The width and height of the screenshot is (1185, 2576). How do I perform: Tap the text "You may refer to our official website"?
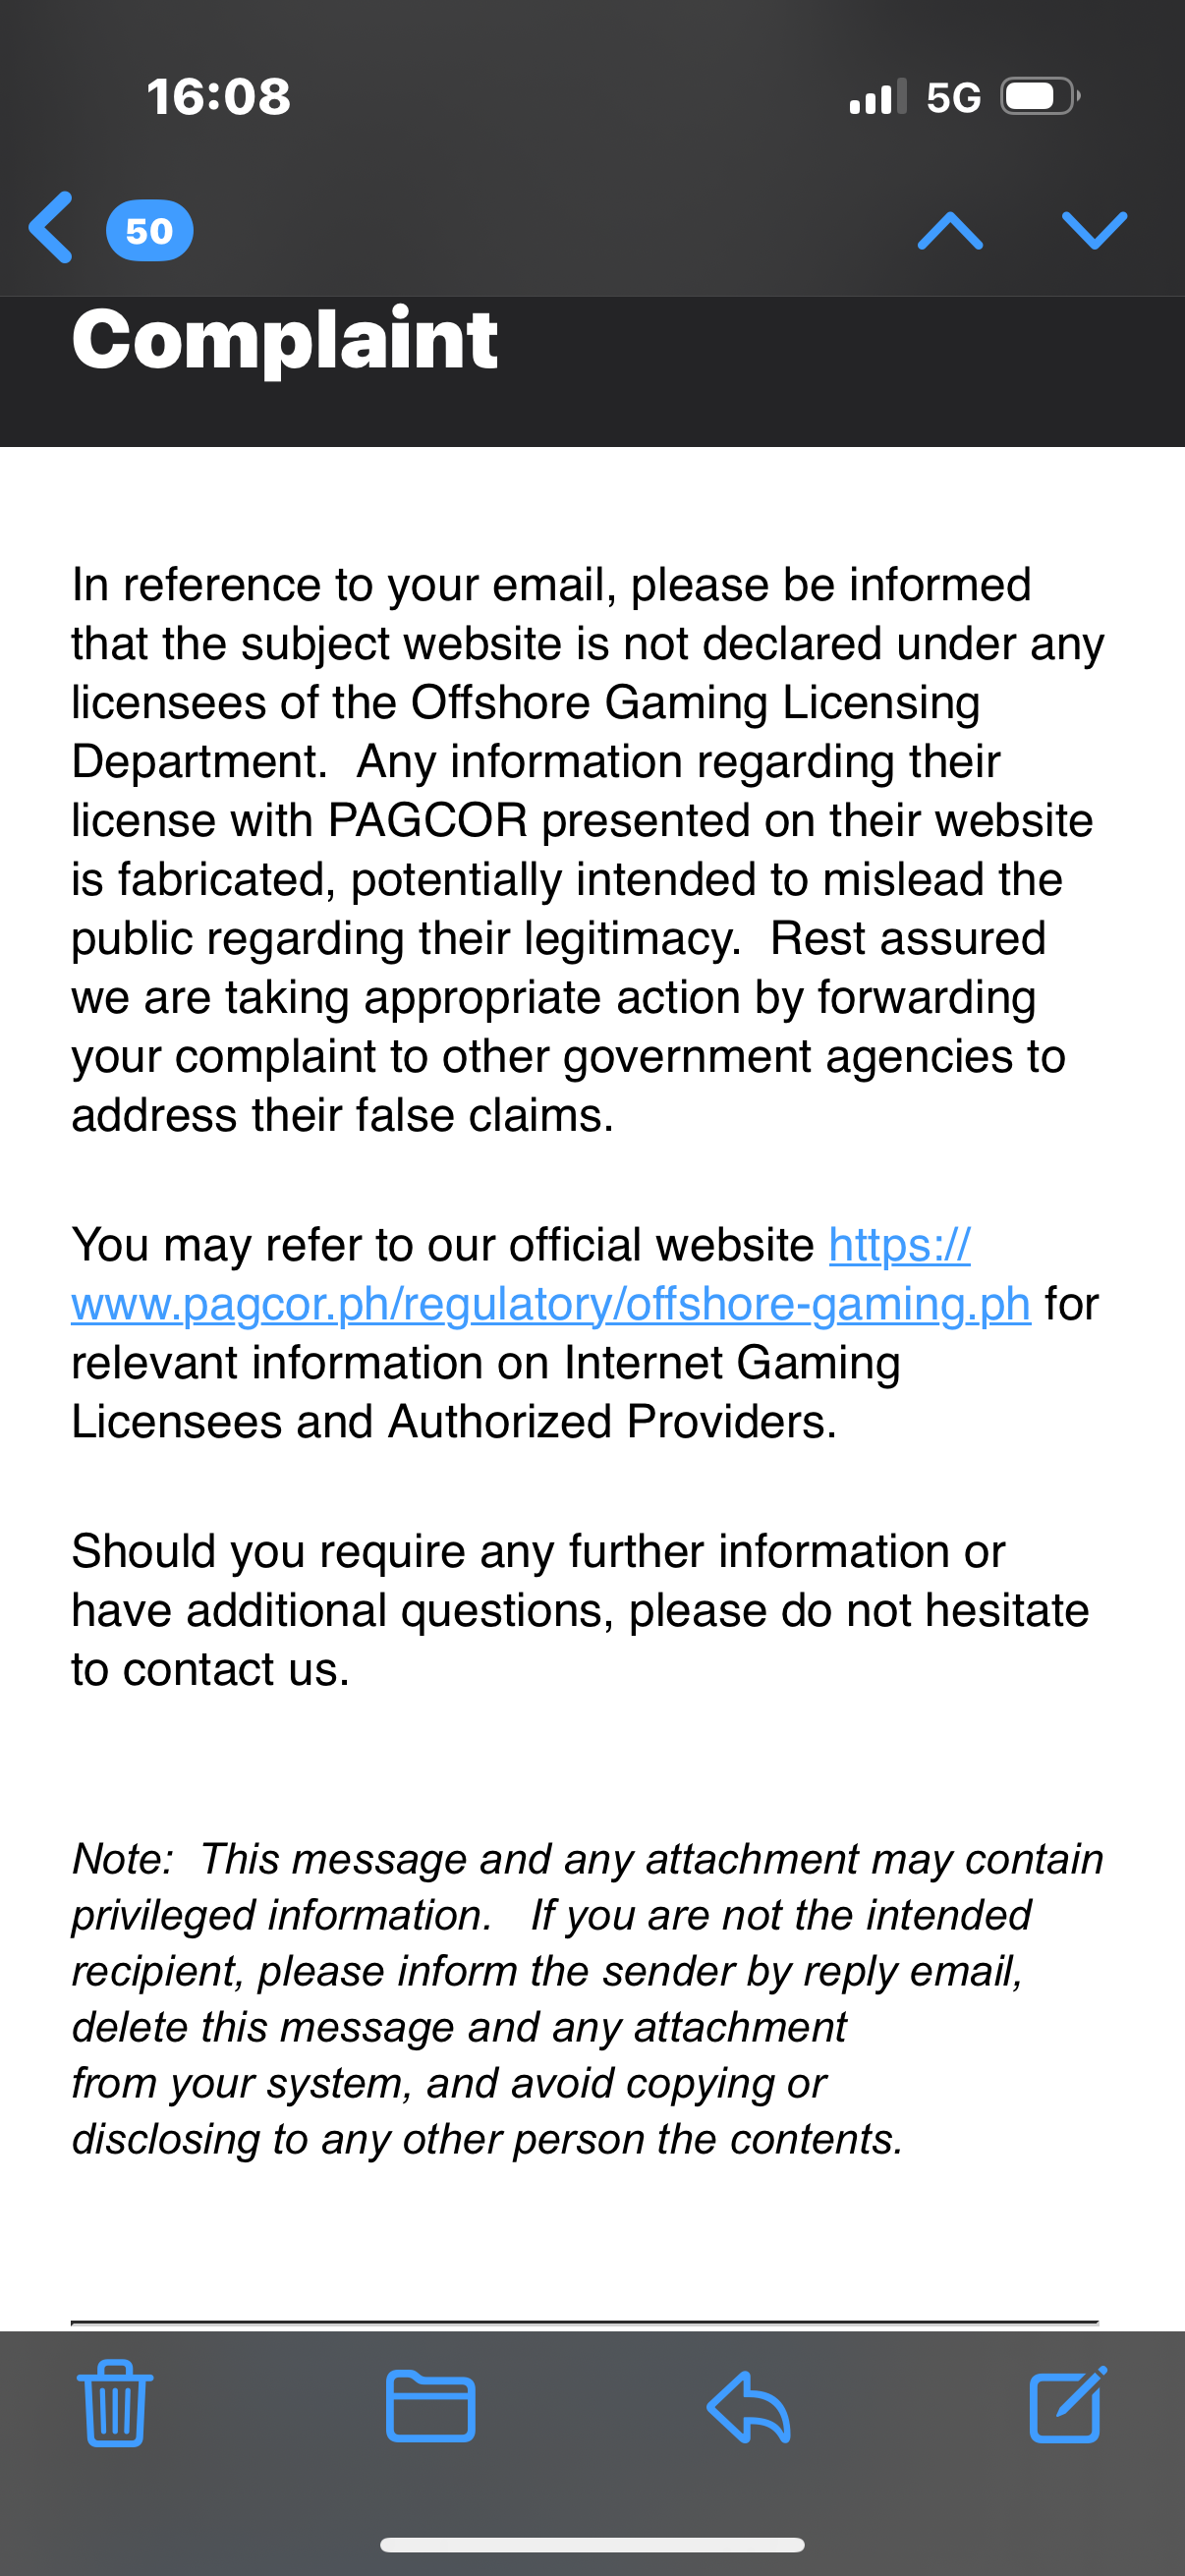point(443,1246)
